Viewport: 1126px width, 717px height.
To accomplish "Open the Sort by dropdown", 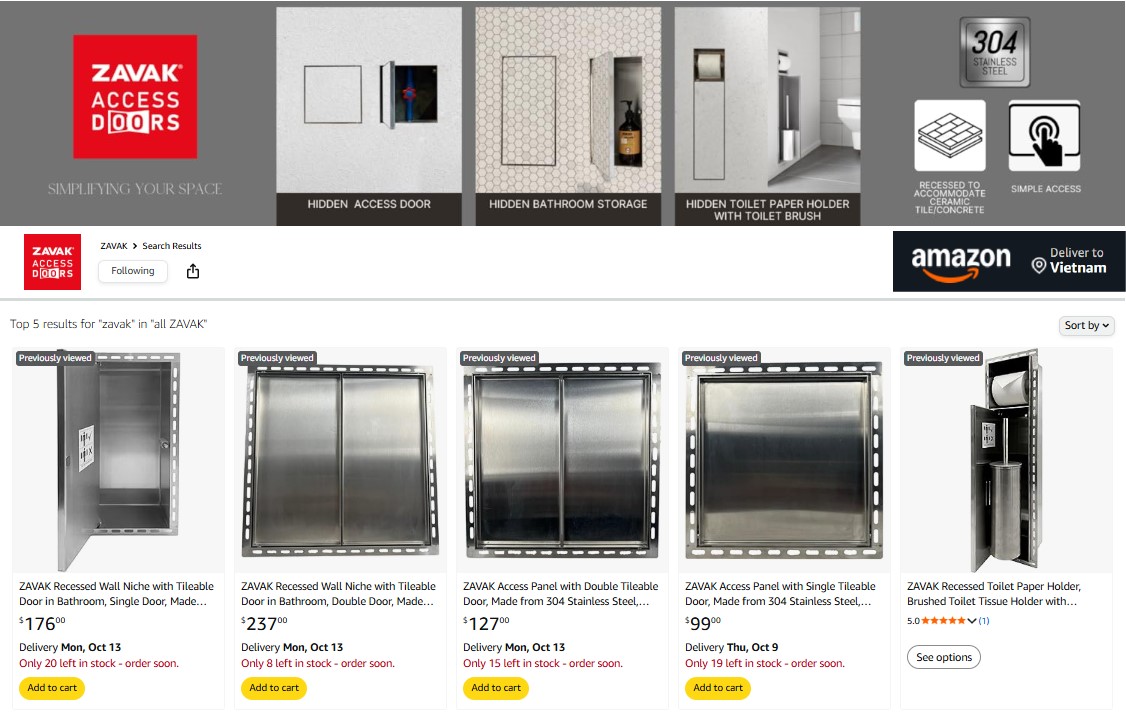I will click(x=1087, y=325).
